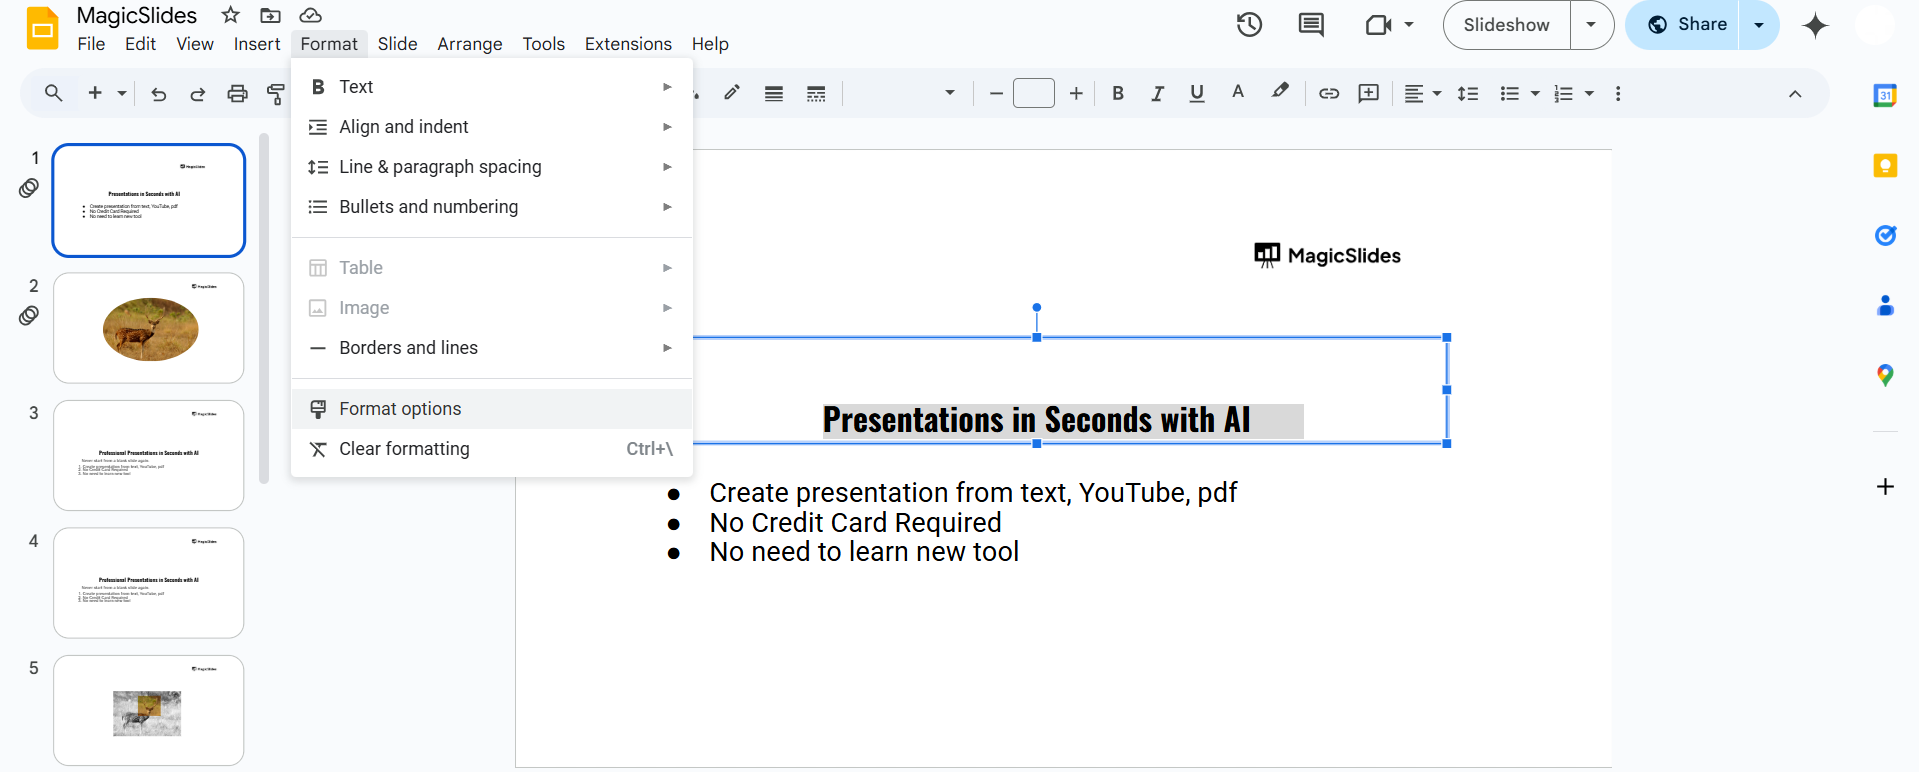
Task: Open the highlight color picker
Action: (x=1280, y=92)
